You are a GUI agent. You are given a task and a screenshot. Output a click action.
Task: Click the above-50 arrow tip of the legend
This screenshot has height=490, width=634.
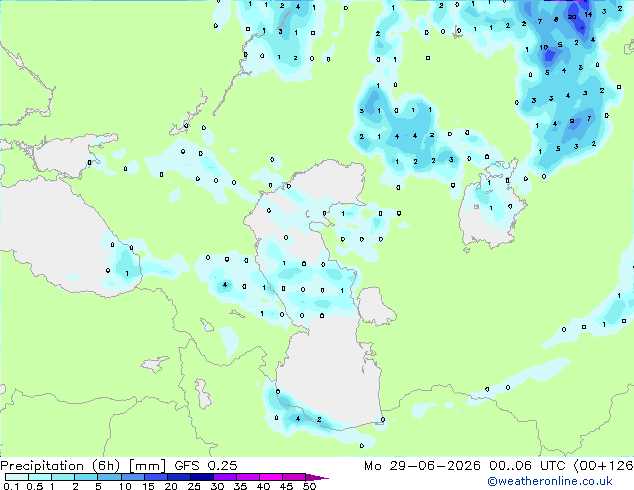317,477
